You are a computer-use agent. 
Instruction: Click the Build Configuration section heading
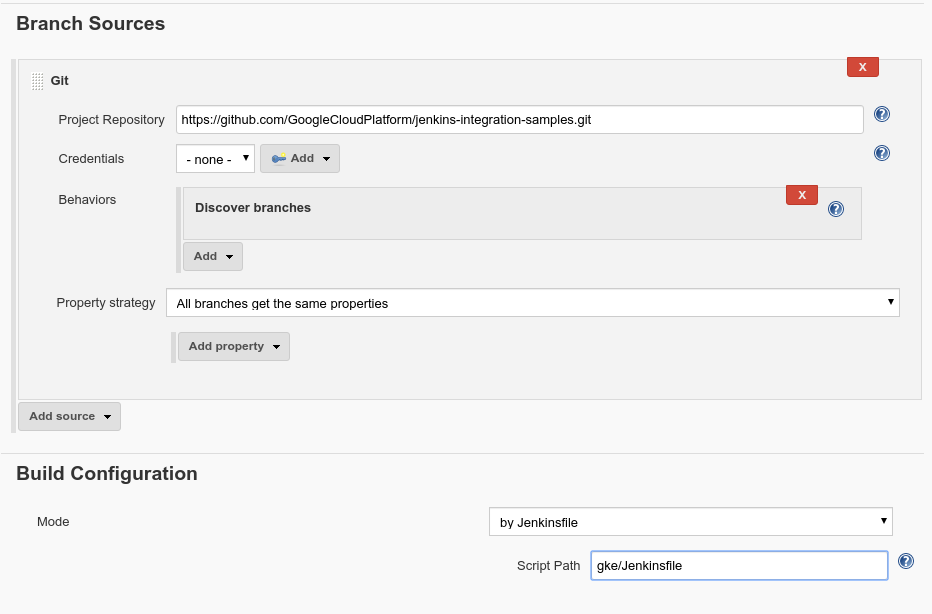(x=107, y=474)
